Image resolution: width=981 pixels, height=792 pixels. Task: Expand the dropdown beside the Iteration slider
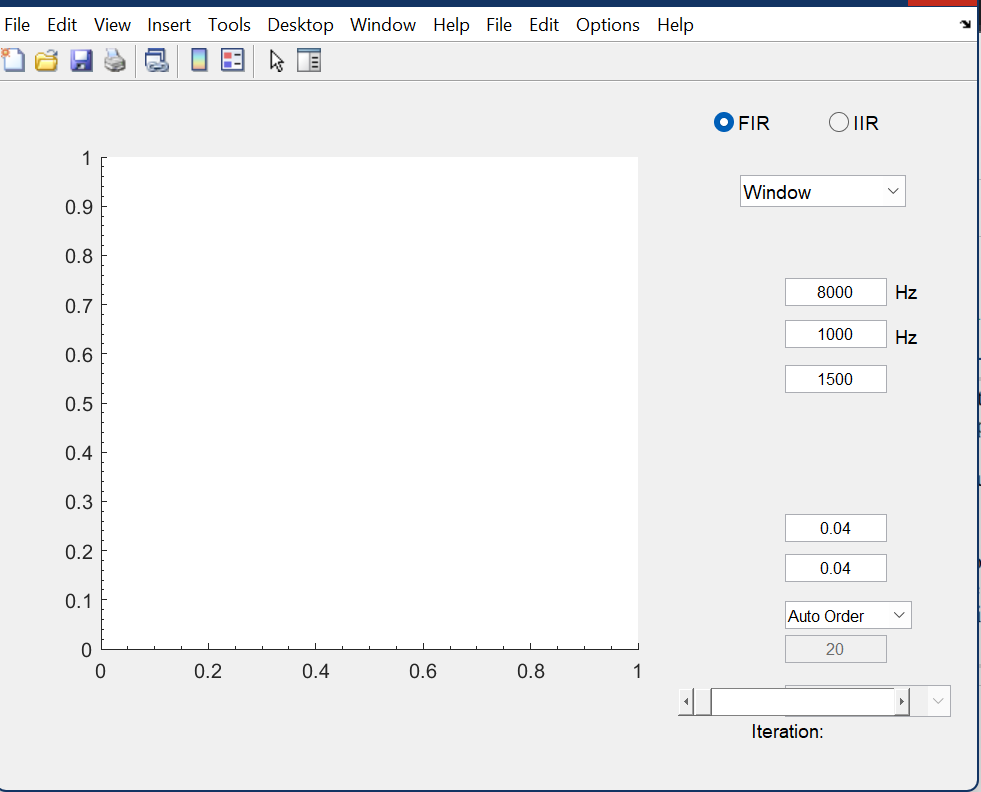935,701
